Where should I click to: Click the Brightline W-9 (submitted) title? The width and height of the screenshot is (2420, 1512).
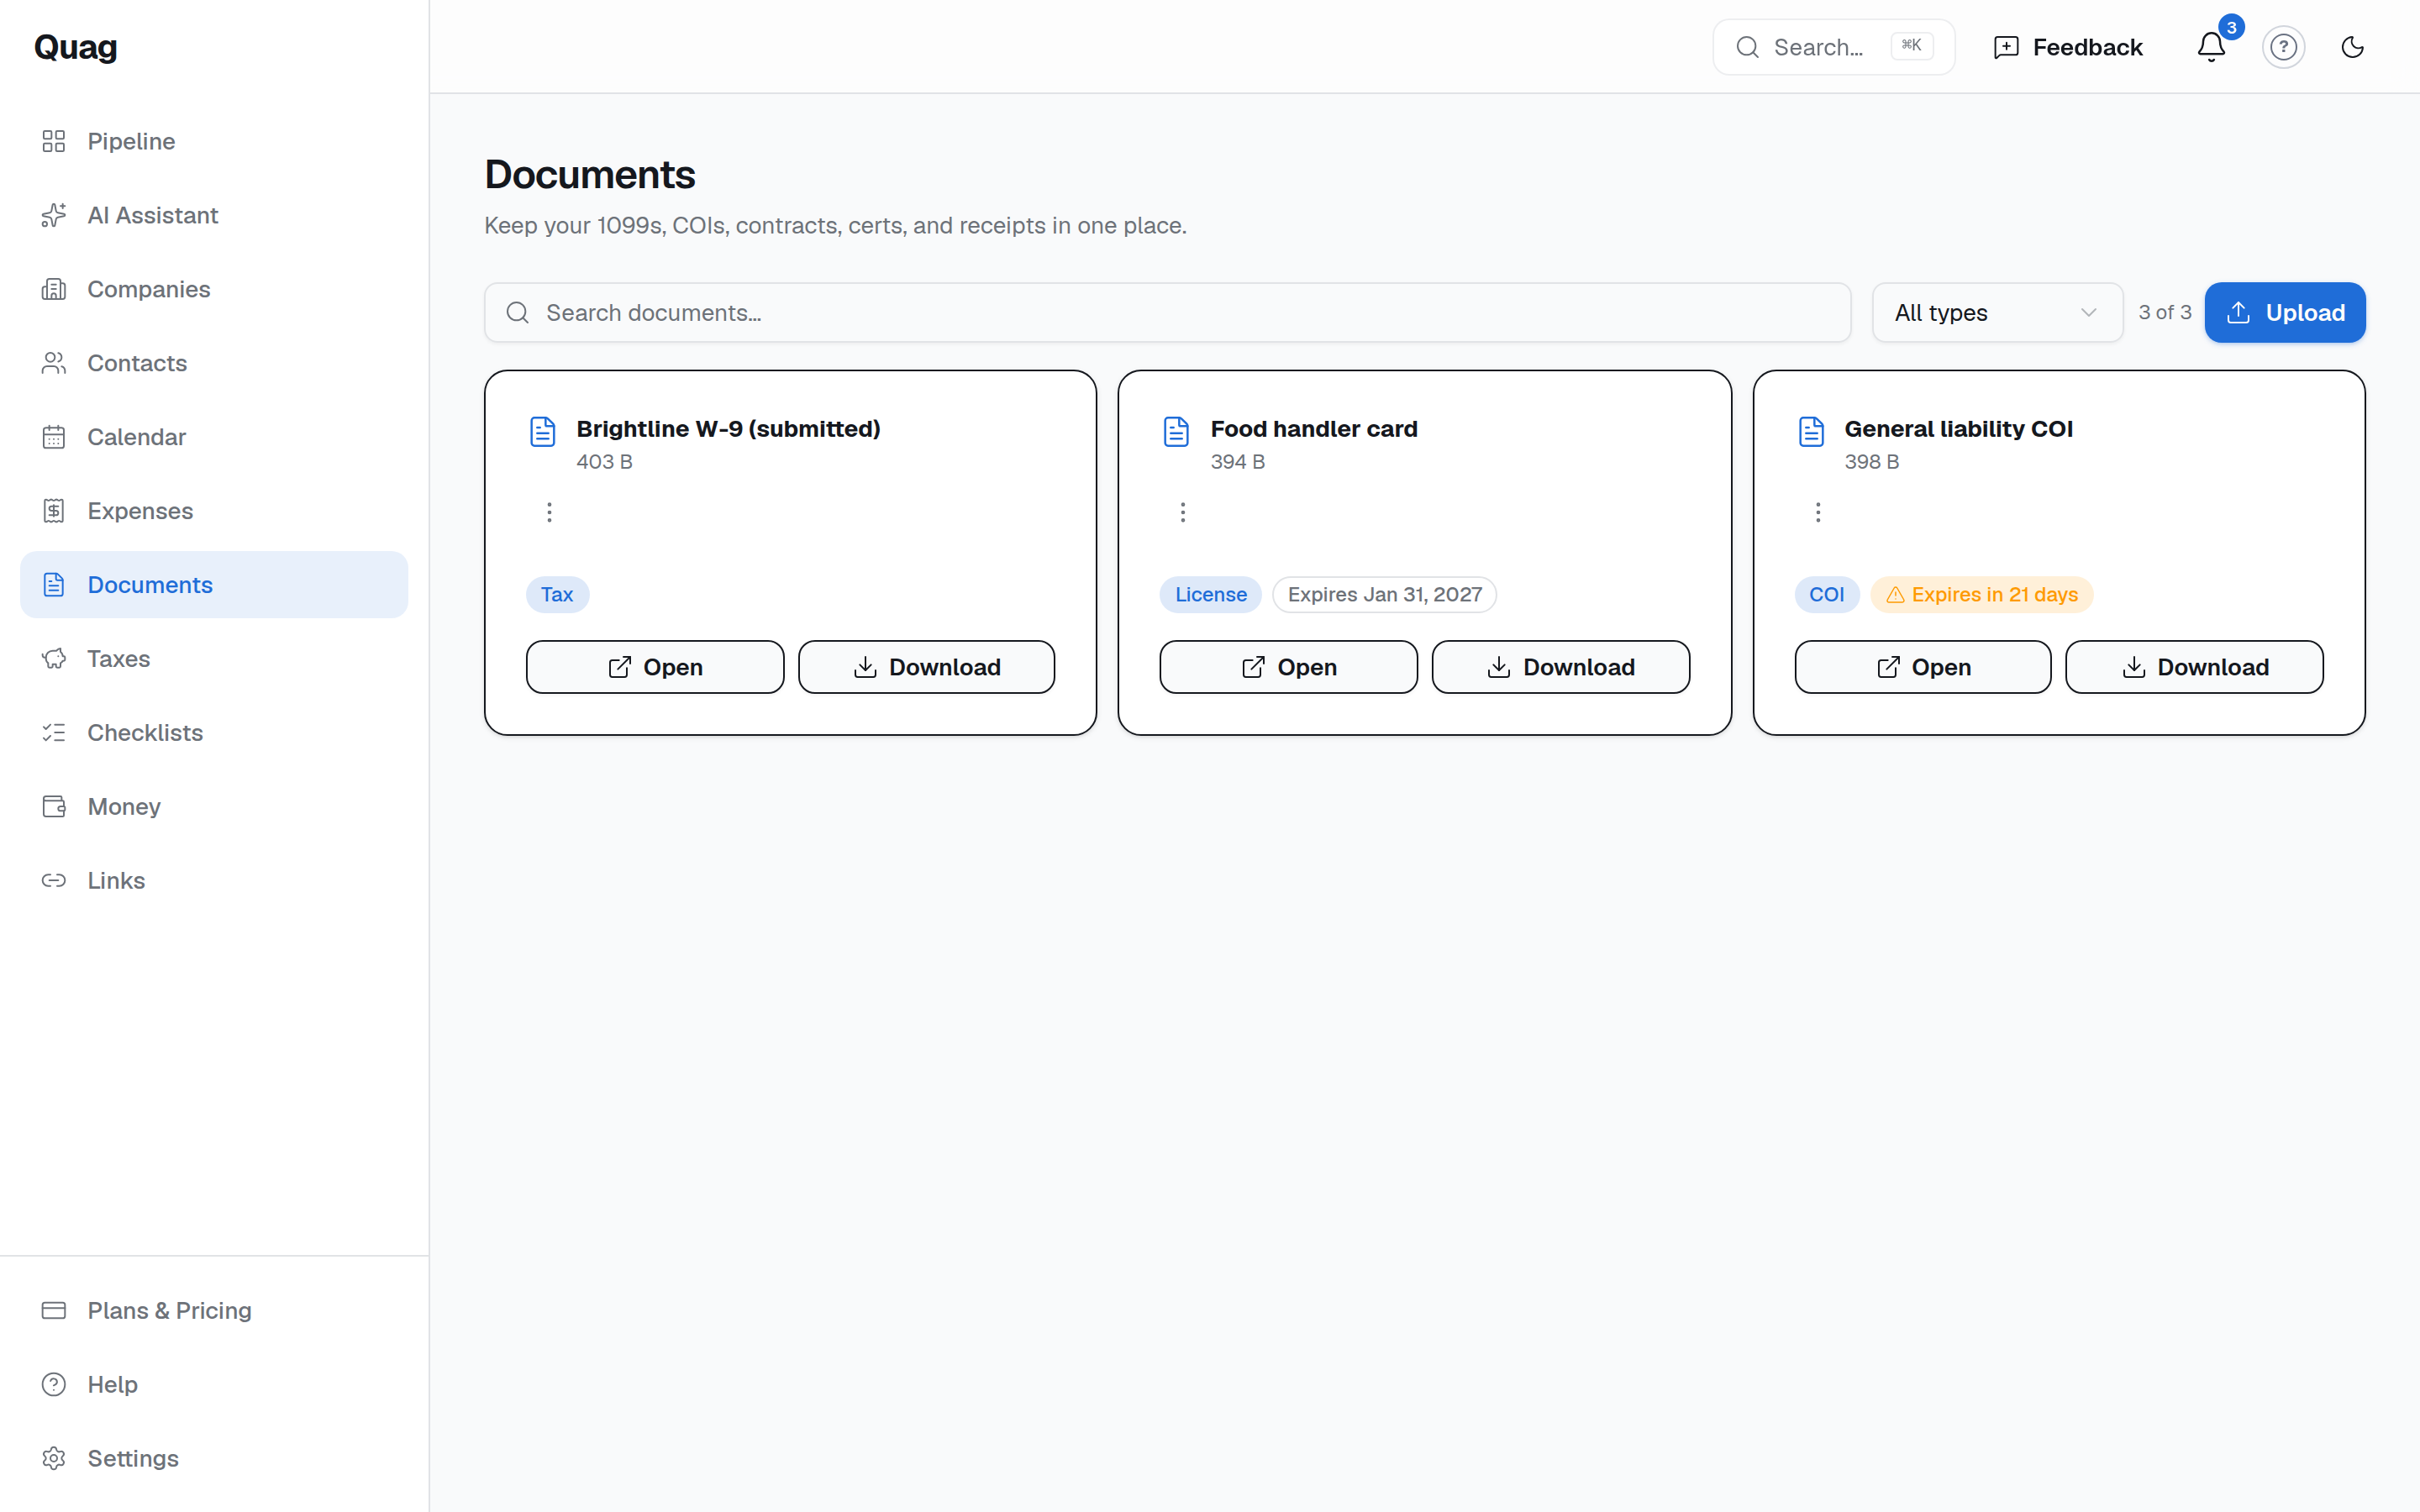[729, 429]
